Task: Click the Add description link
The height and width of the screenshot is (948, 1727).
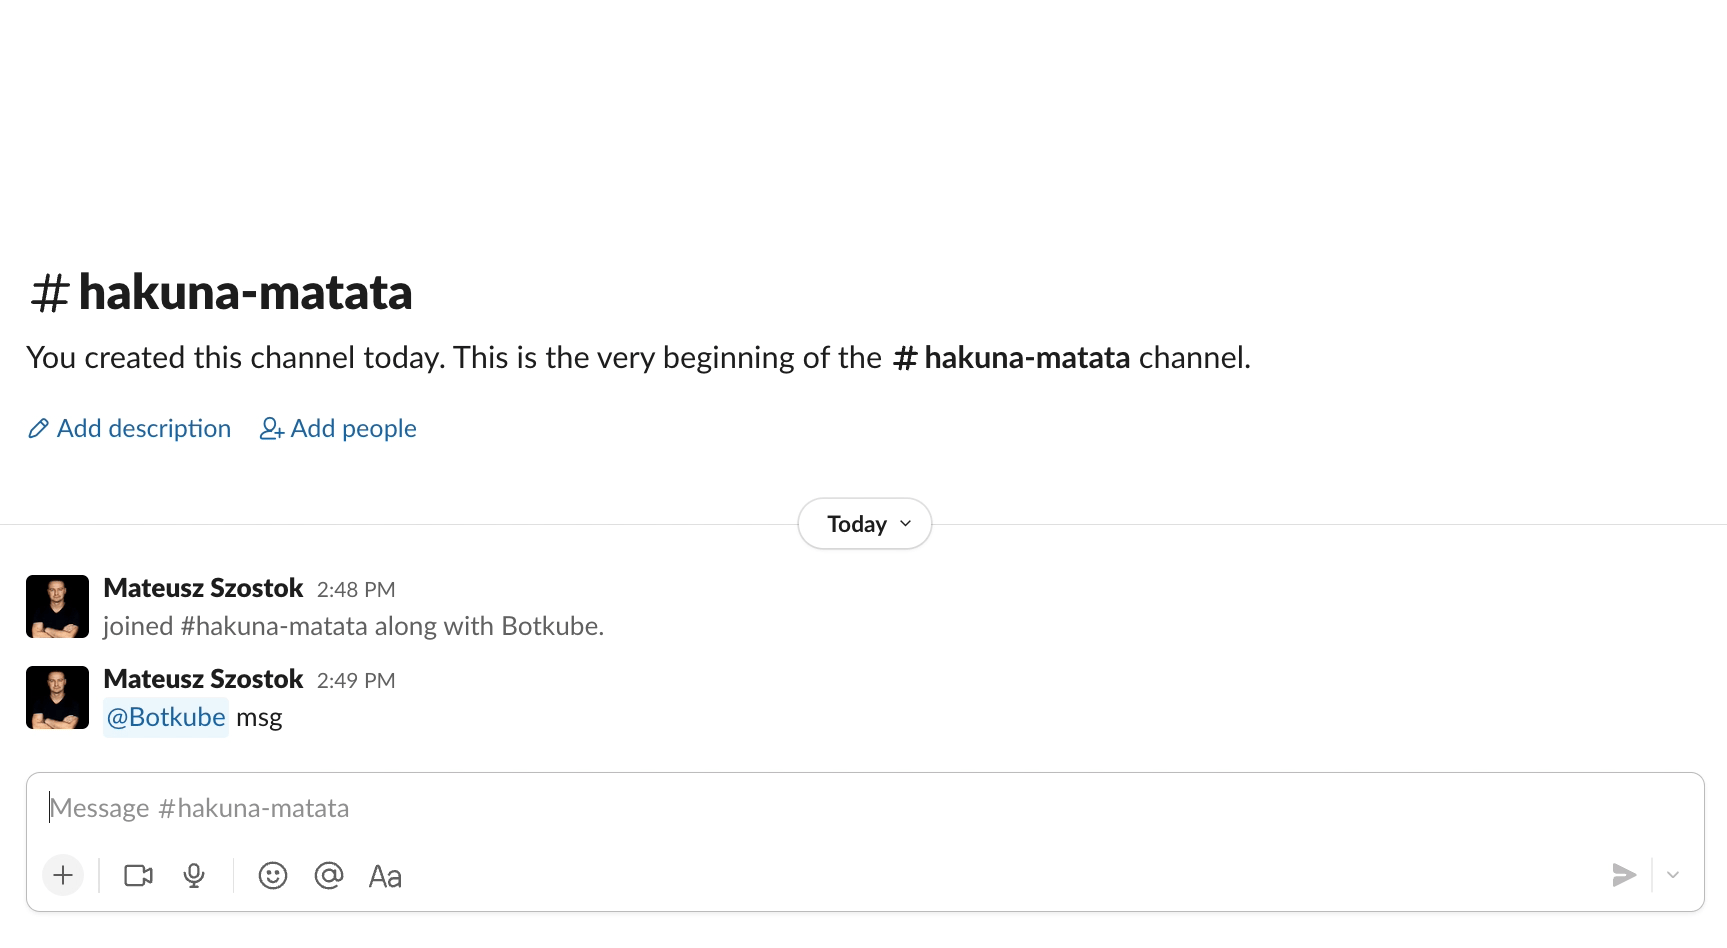Action: 143,428
